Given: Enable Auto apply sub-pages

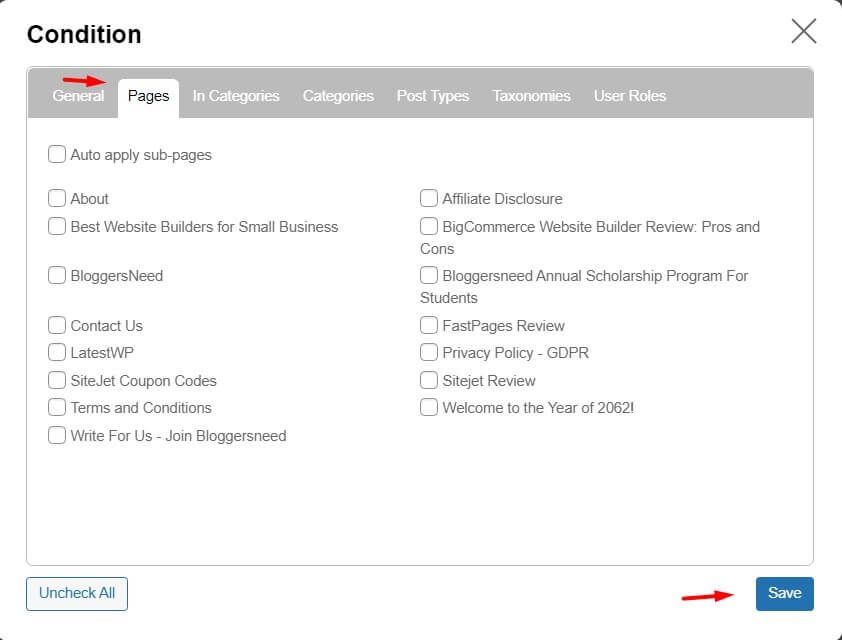Looking at the screenshot, I should [x=57, y=154].
